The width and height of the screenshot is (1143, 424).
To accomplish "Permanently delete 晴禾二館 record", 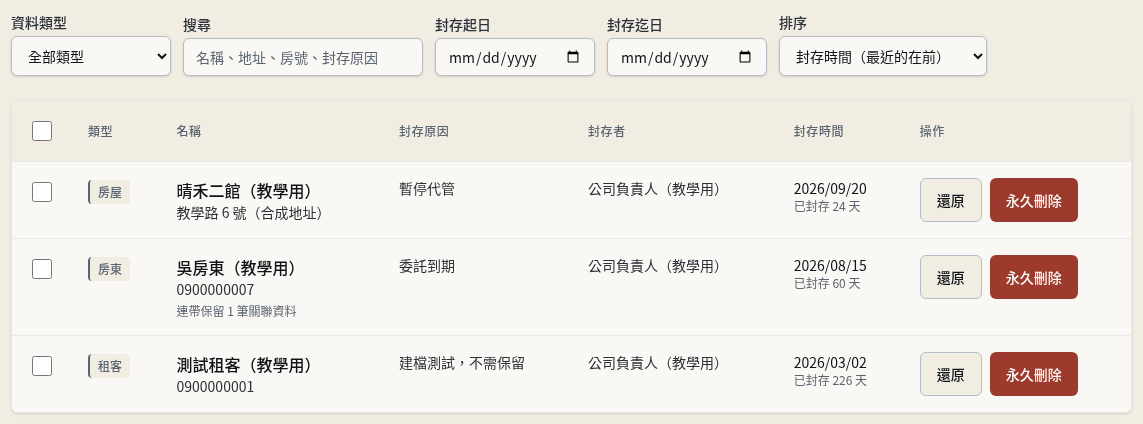I will click(x=1034, y=200).
